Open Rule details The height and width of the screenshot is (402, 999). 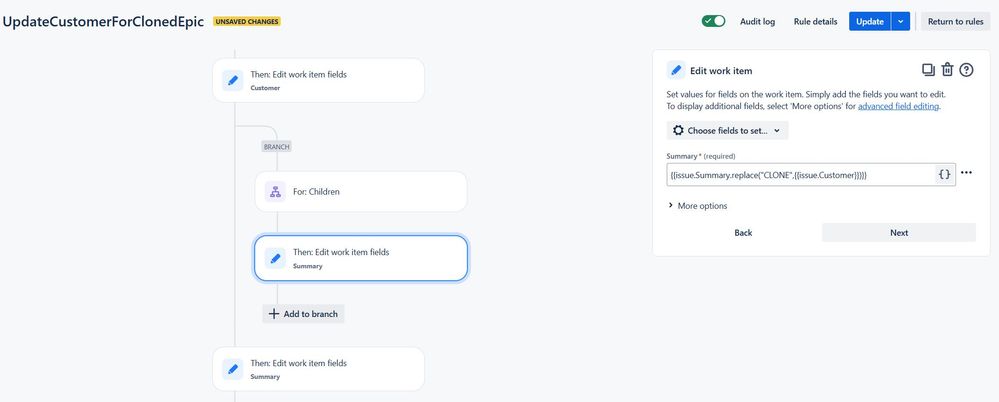815,21
